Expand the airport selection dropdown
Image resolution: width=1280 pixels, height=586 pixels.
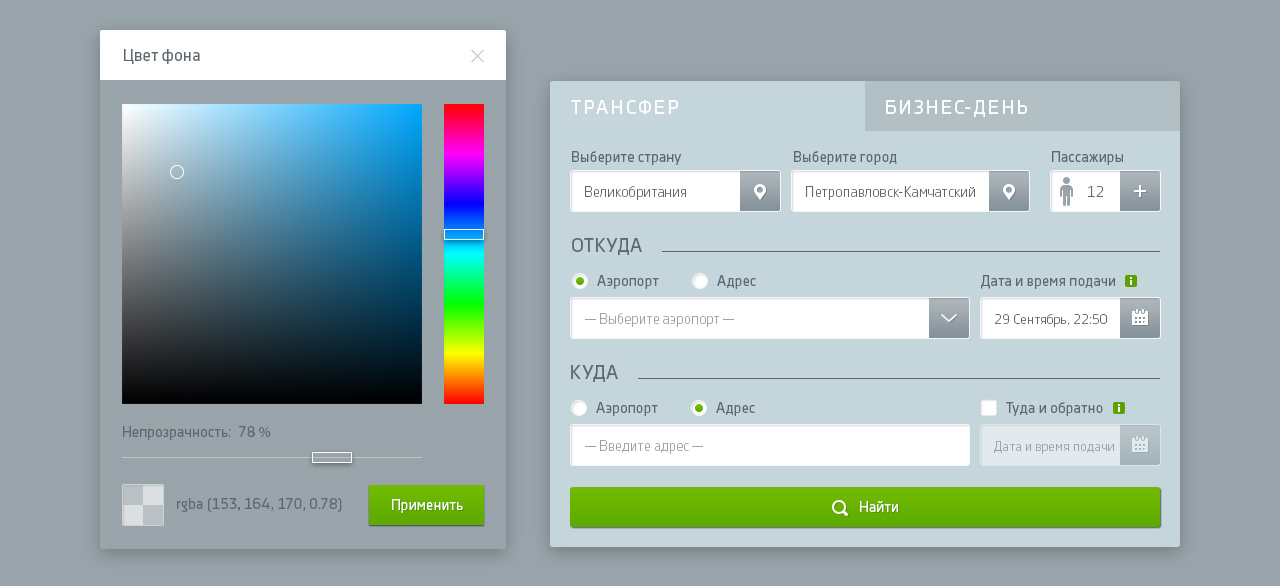949,318
